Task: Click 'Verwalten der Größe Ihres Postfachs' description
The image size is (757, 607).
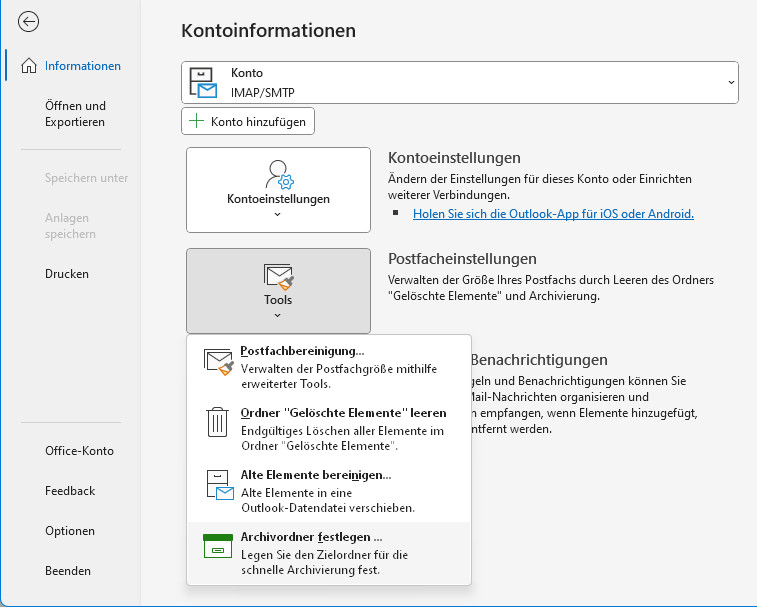Action: coord(551,288)
